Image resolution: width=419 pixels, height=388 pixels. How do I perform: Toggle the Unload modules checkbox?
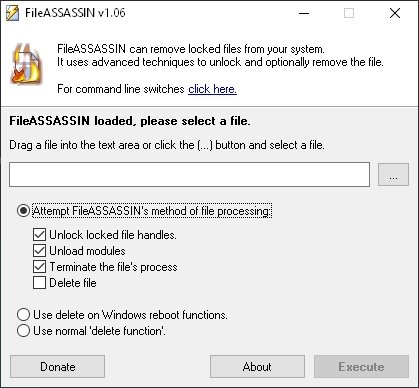pos(39,251)
